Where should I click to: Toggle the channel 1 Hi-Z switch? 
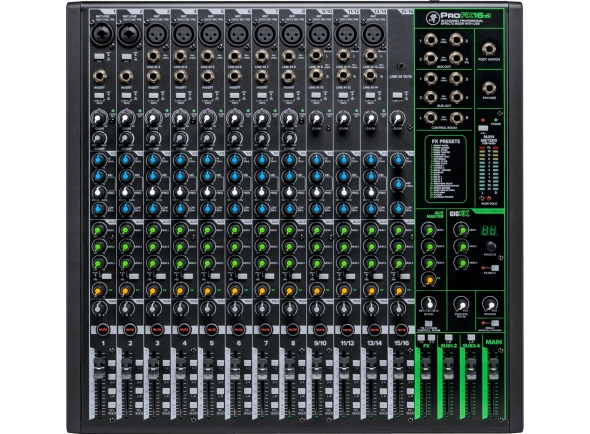click(99, 56)
